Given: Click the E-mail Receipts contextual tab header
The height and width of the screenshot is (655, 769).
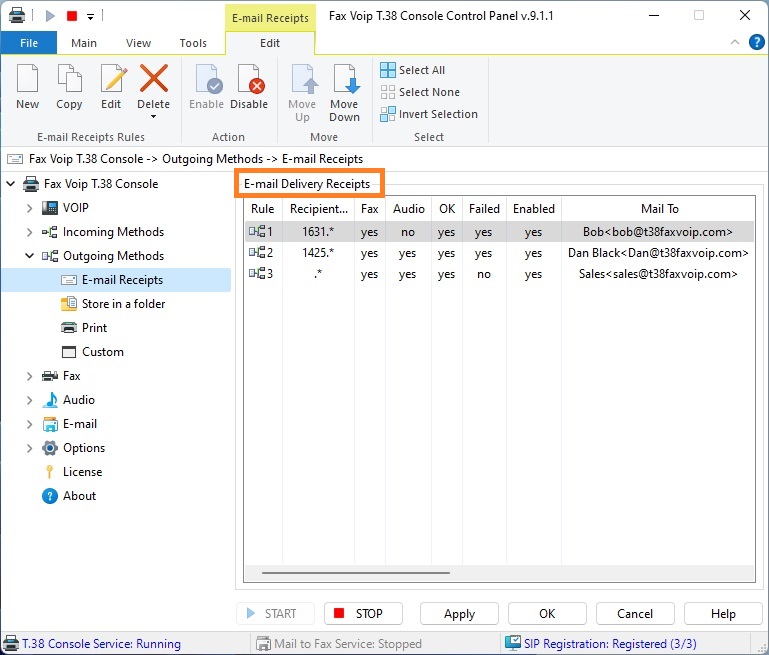Looking at the screenshot, I should click(x=270, y=18).
